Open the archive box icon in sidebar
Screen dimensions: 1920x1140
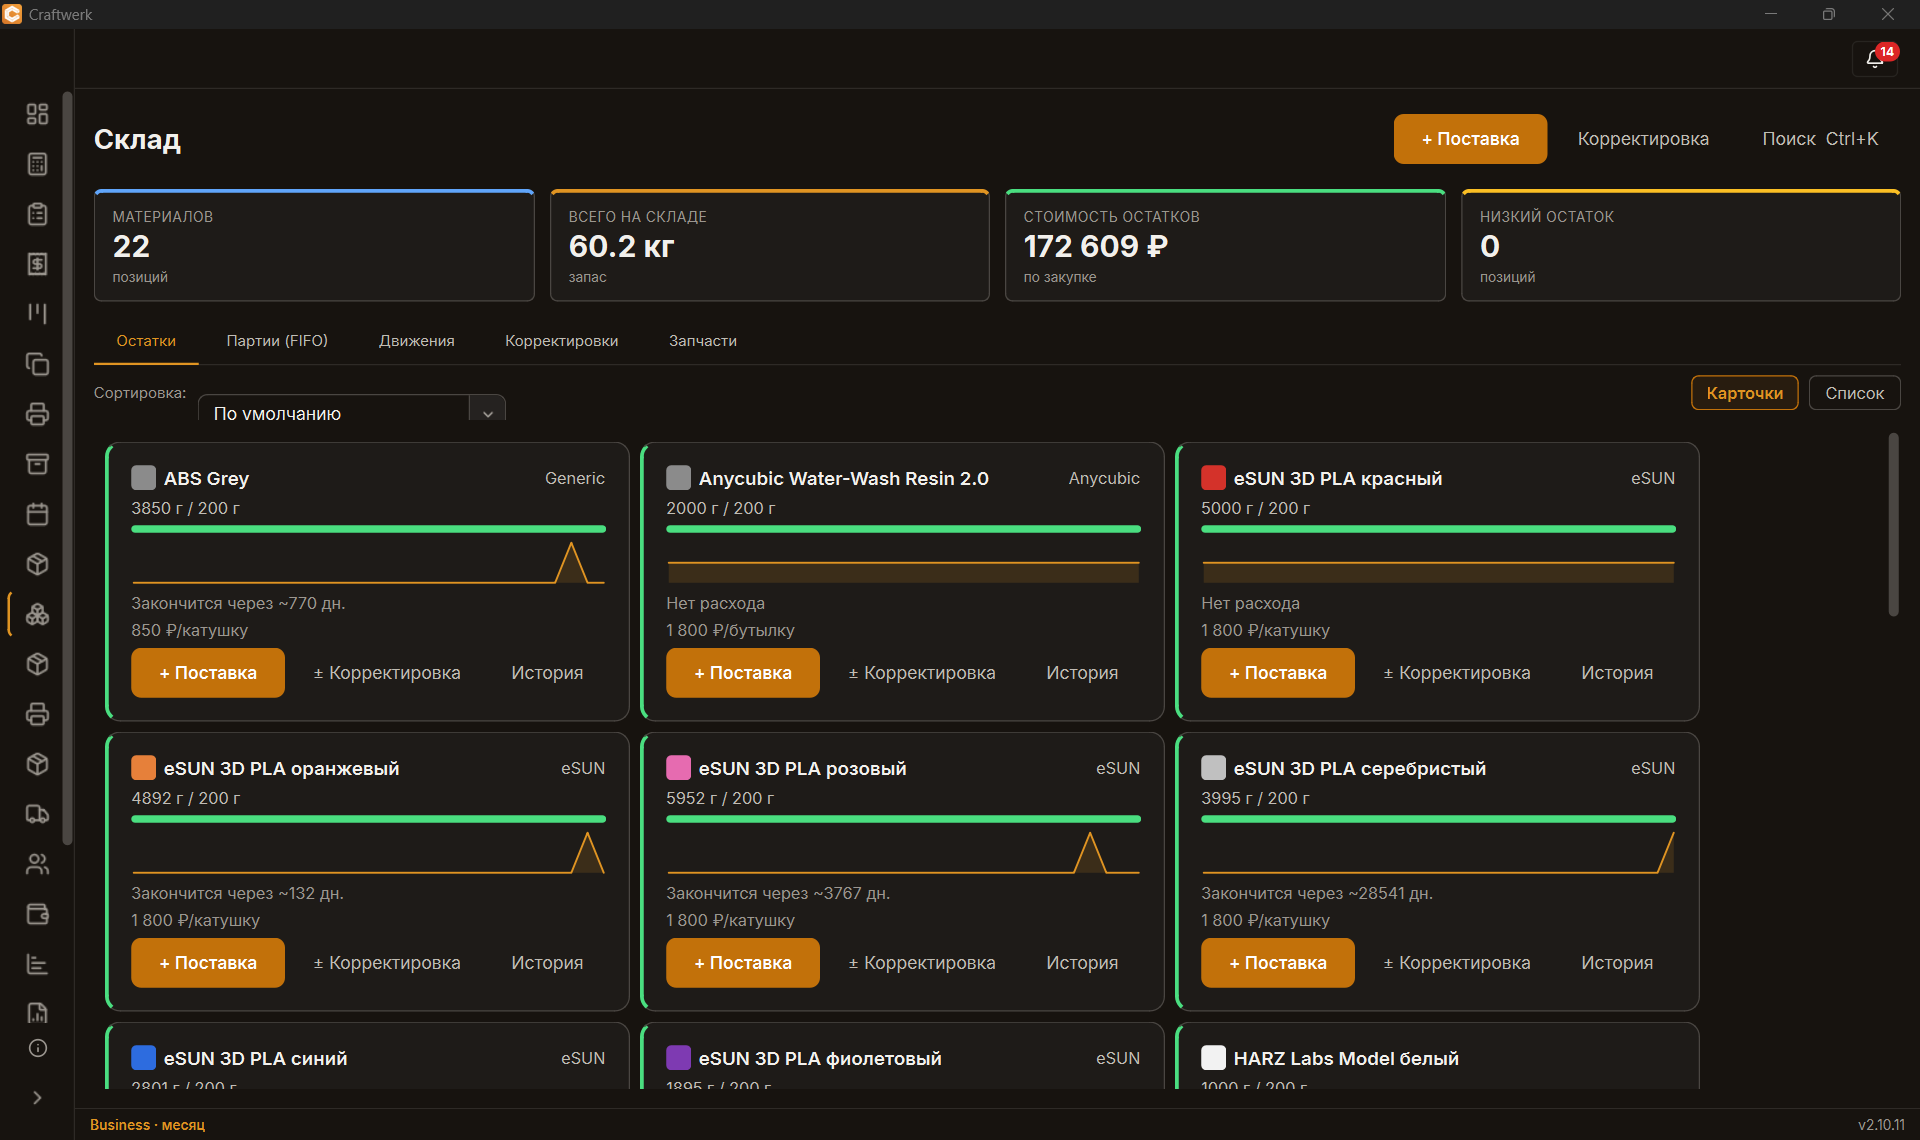point(37,464)
